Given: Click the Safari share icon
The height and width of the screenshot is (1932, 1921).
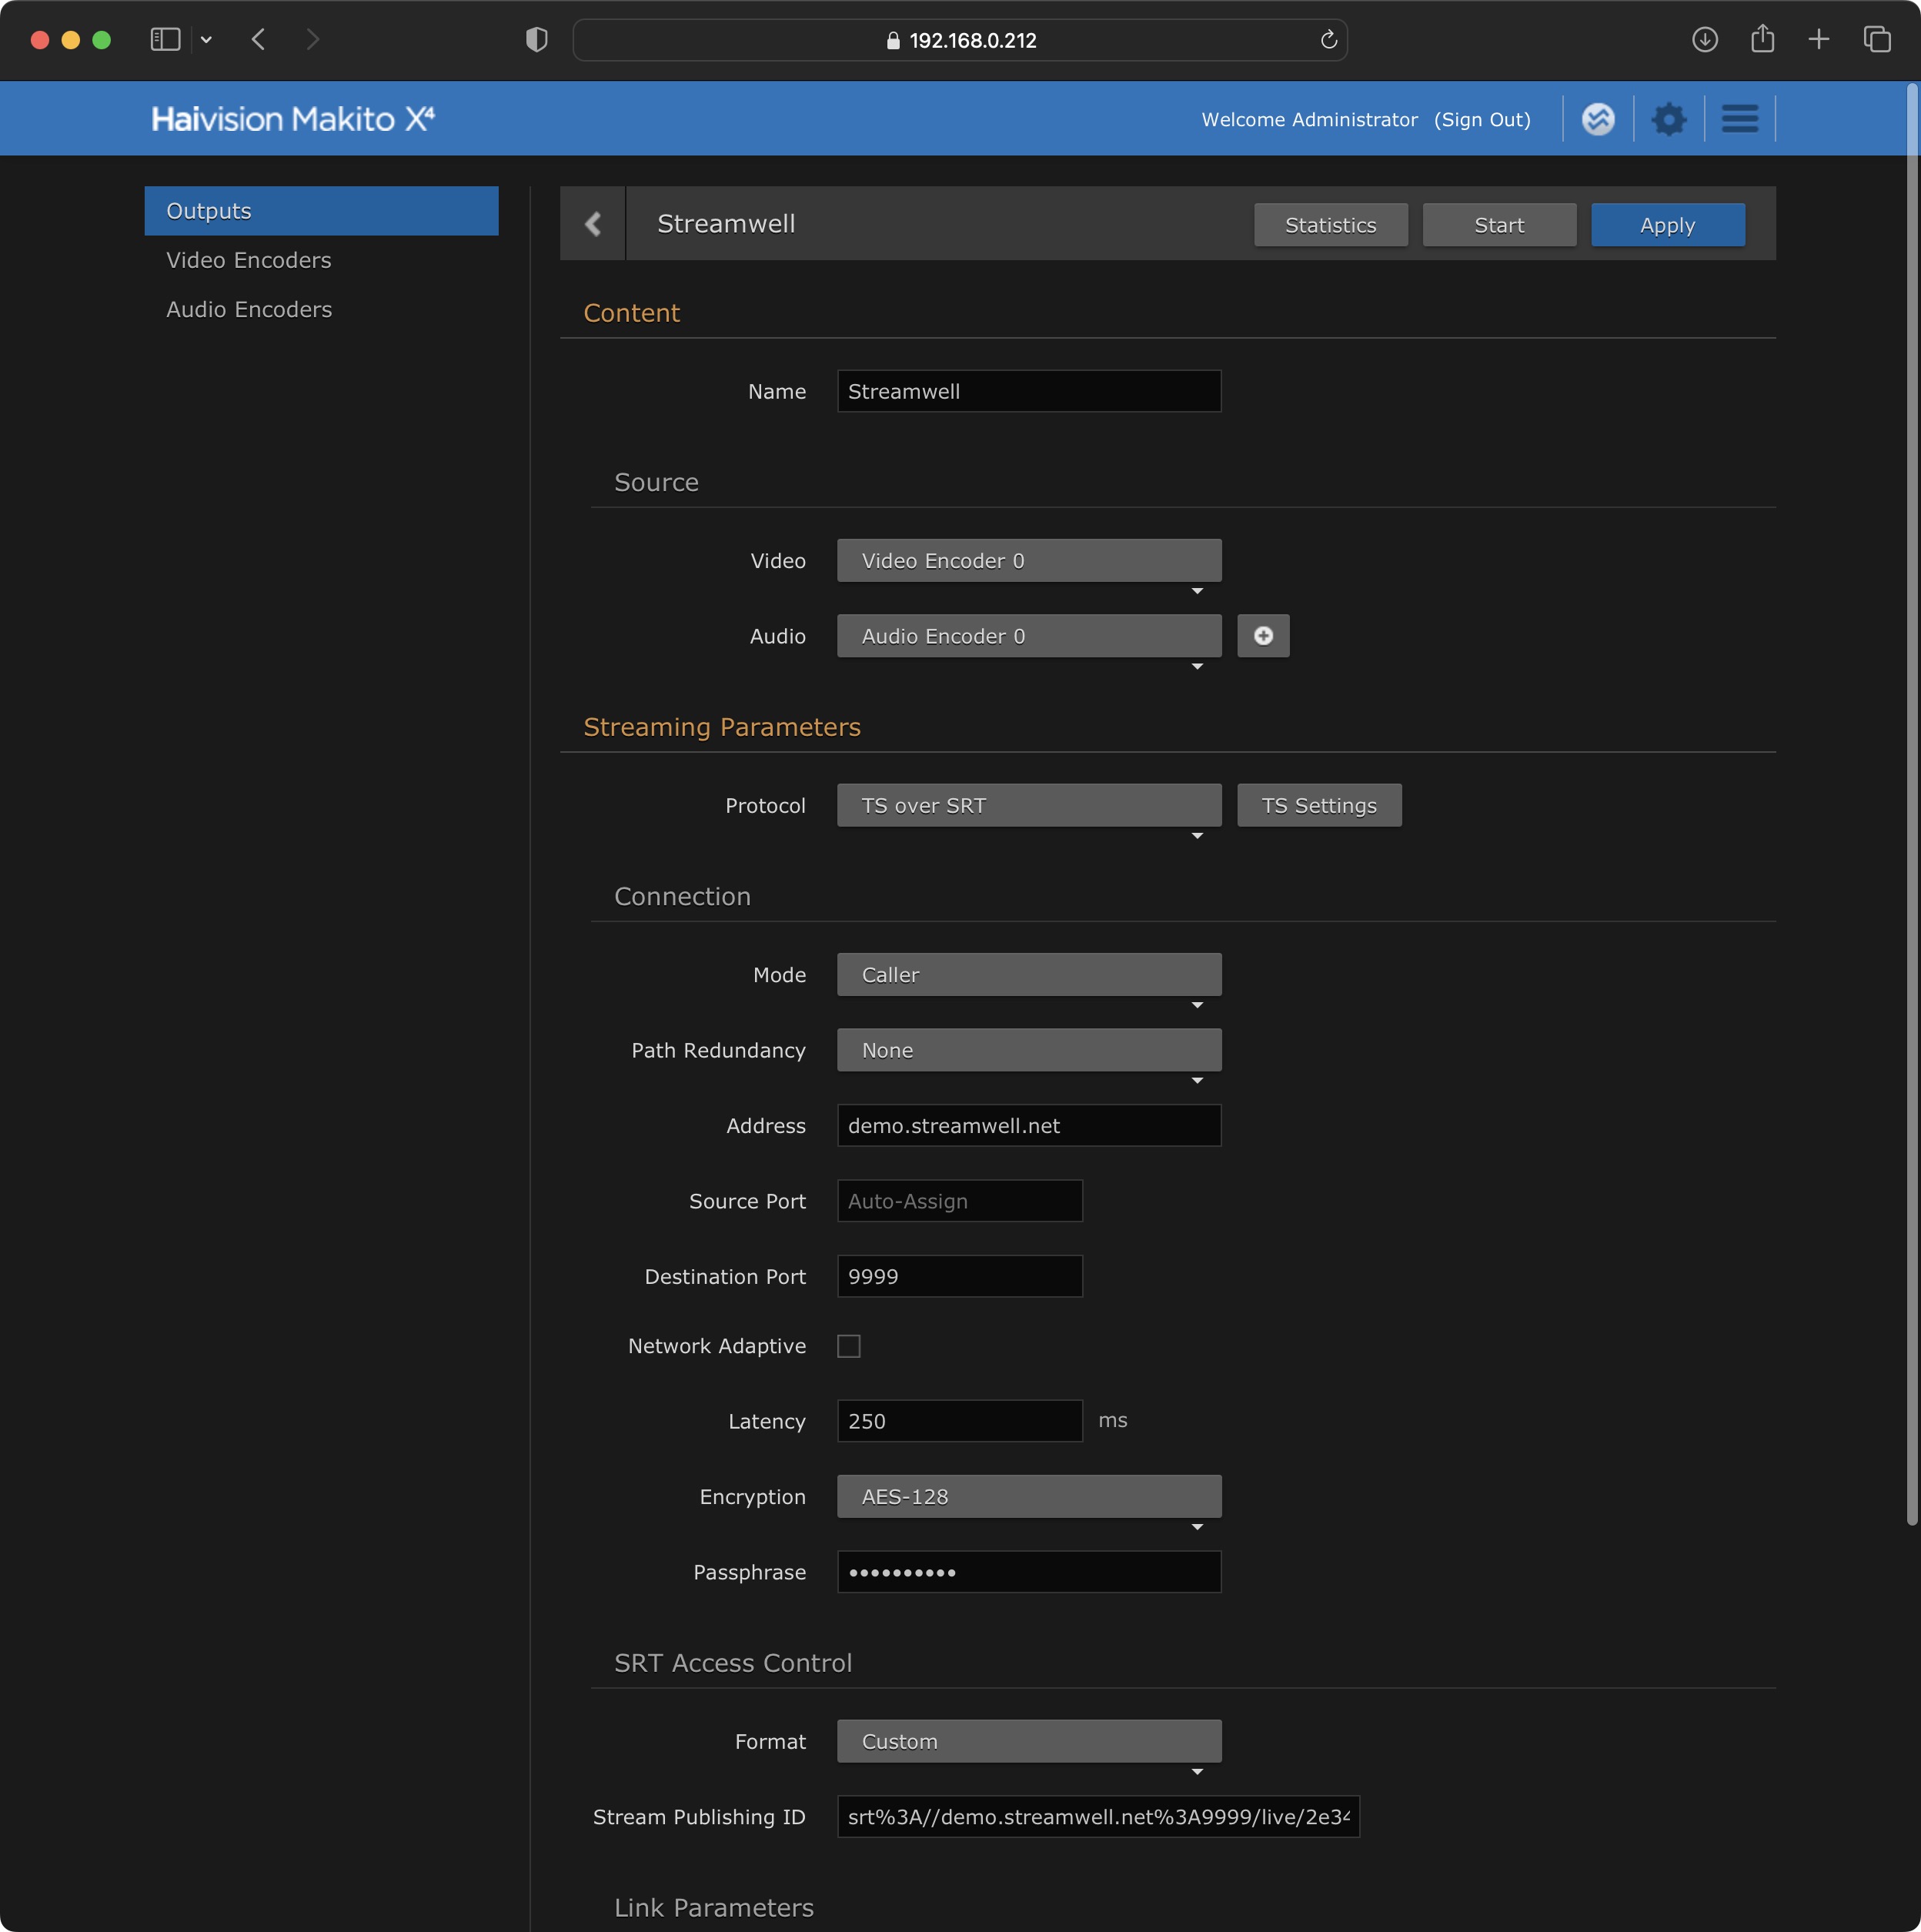Looking at the screenshot, I should [1762, 40].
